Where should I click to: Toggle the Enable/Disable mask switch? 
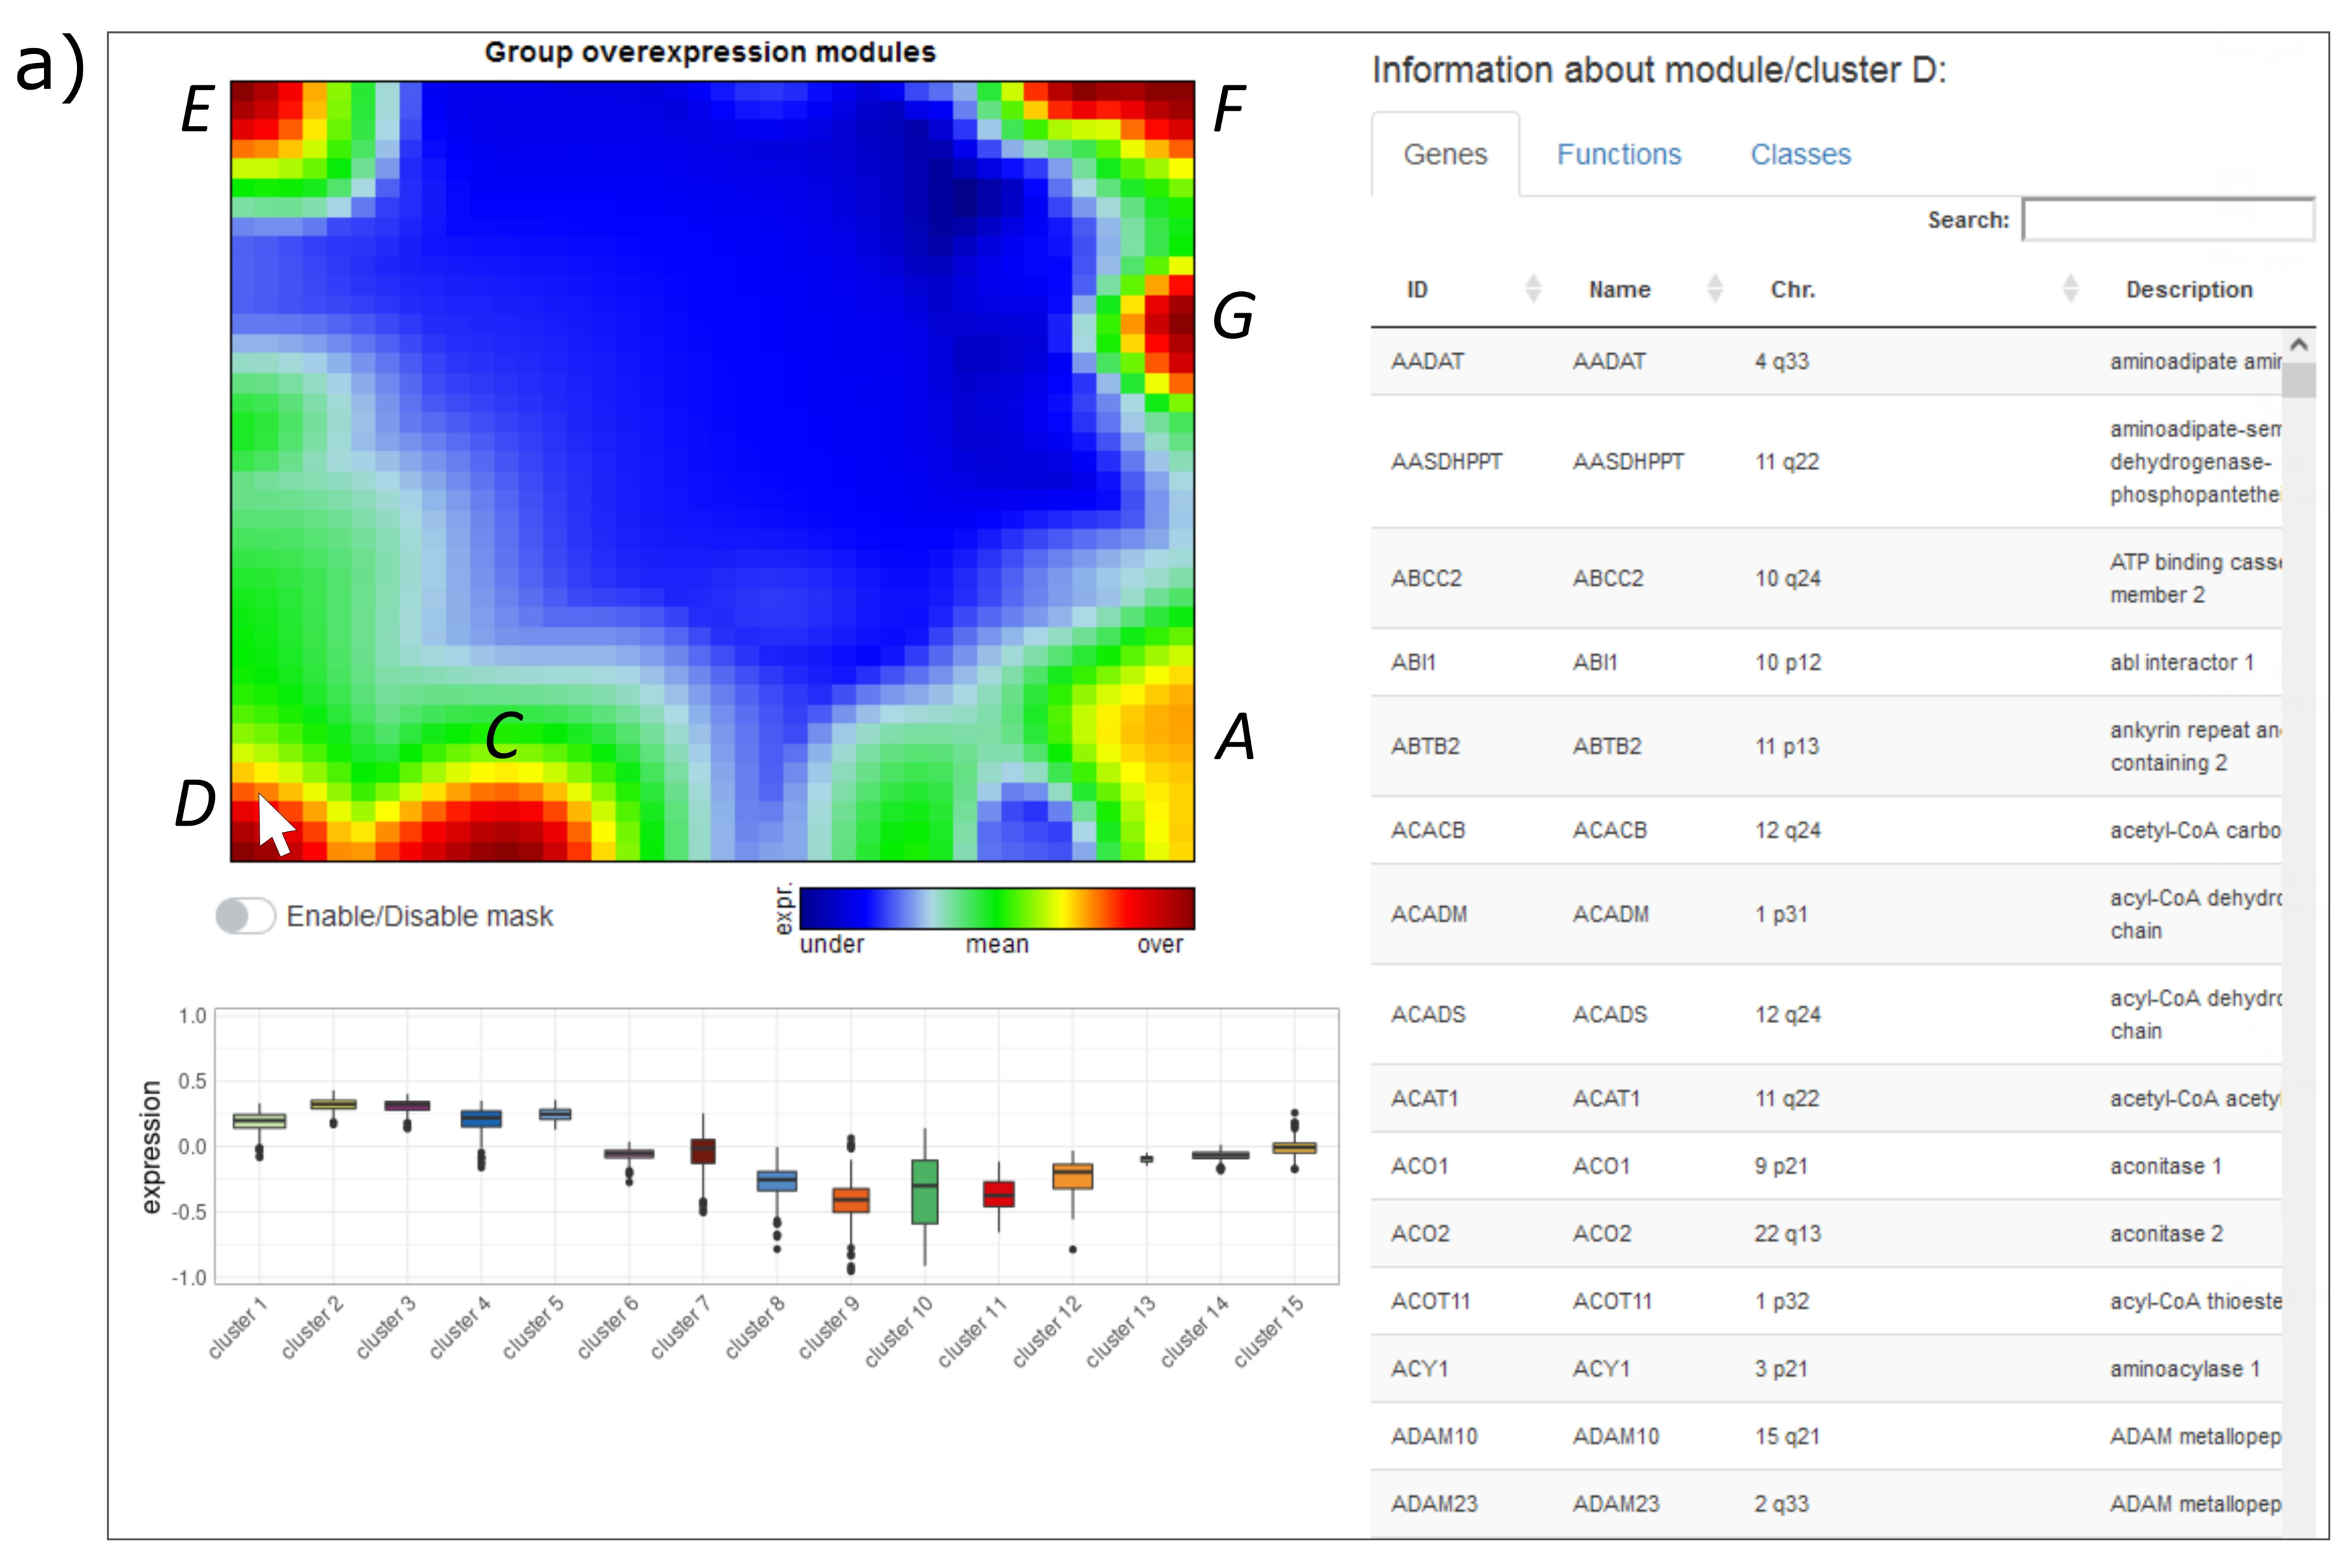245,915
